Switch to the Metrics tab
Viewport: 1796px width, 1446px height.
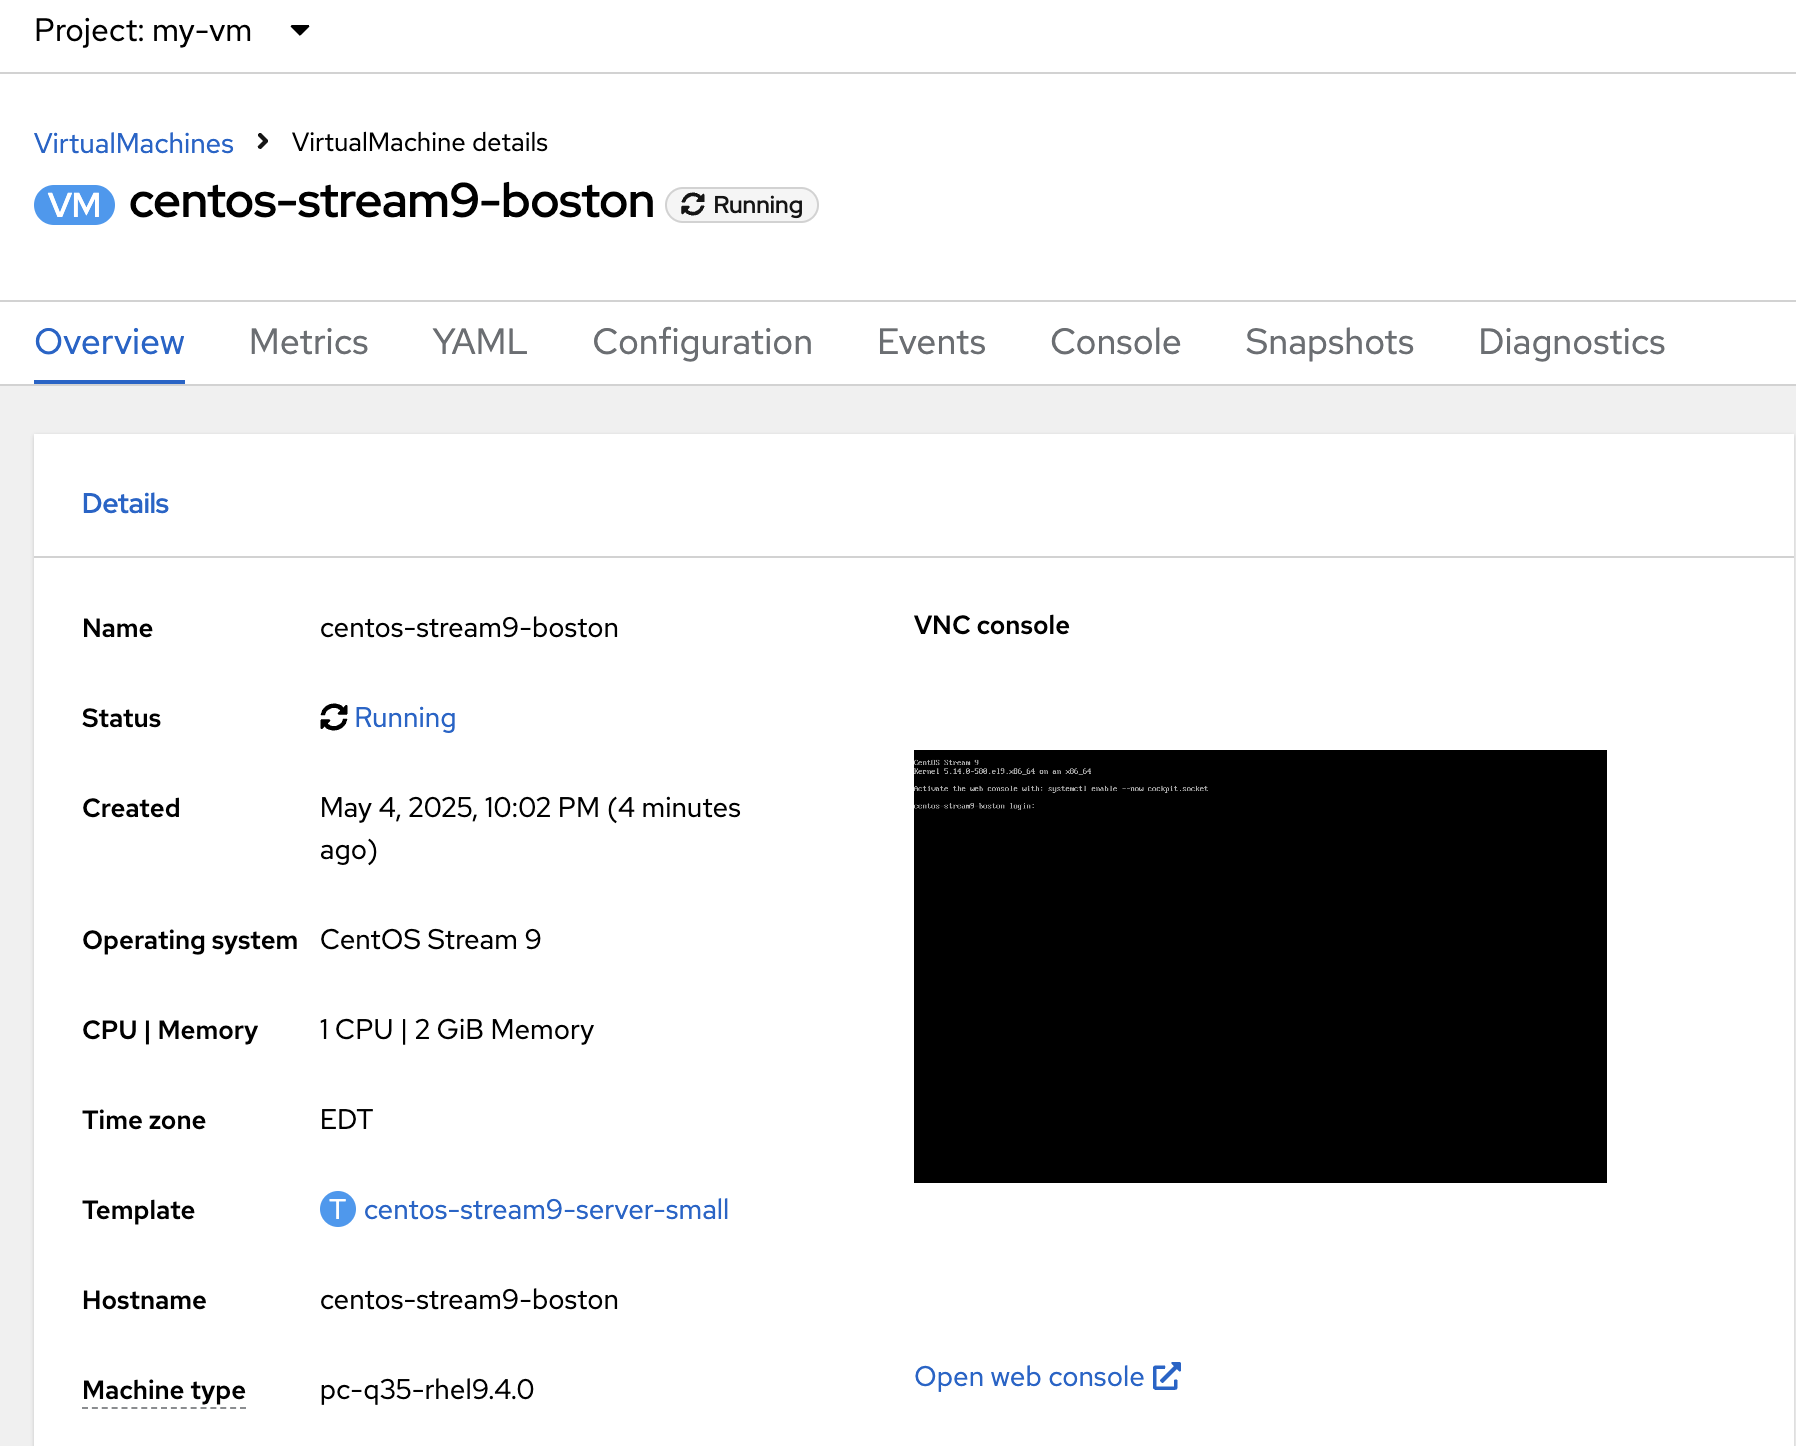(307, 342)
